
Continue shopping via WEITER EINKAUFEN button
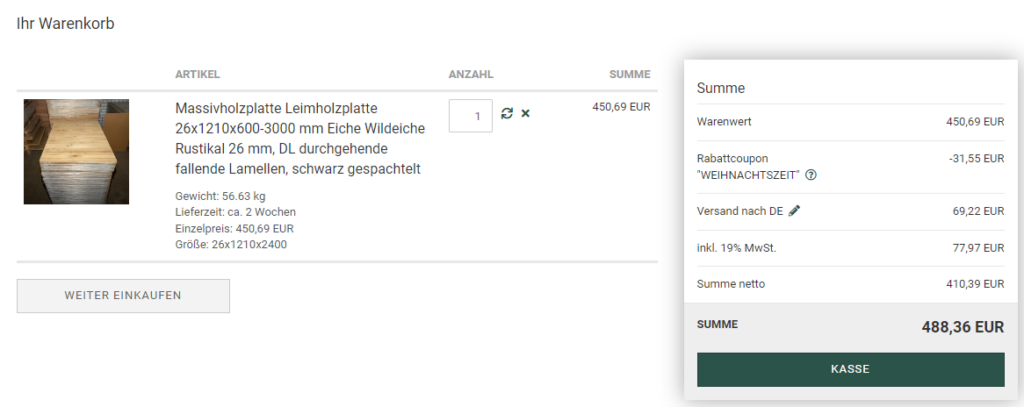point(123,296)
